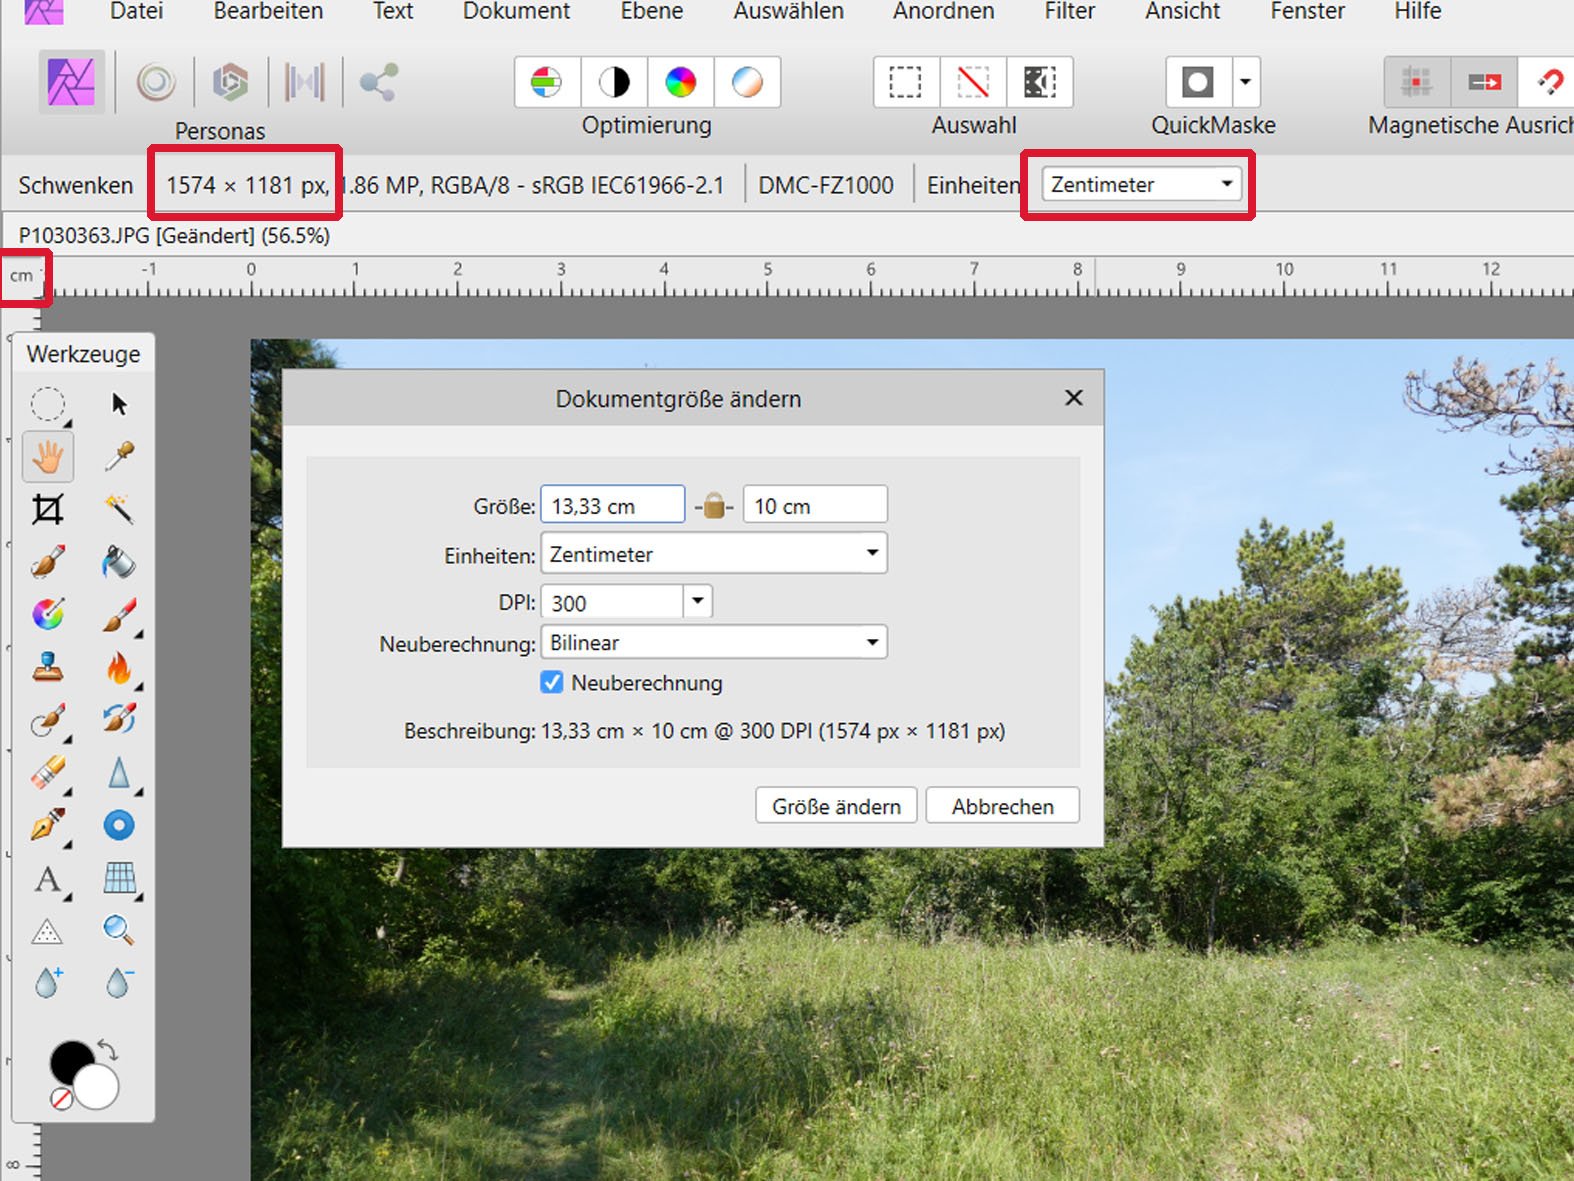Select the Clone stamp tool
The height and width of the screenshot is (1181, 1574).
[48, 667]
